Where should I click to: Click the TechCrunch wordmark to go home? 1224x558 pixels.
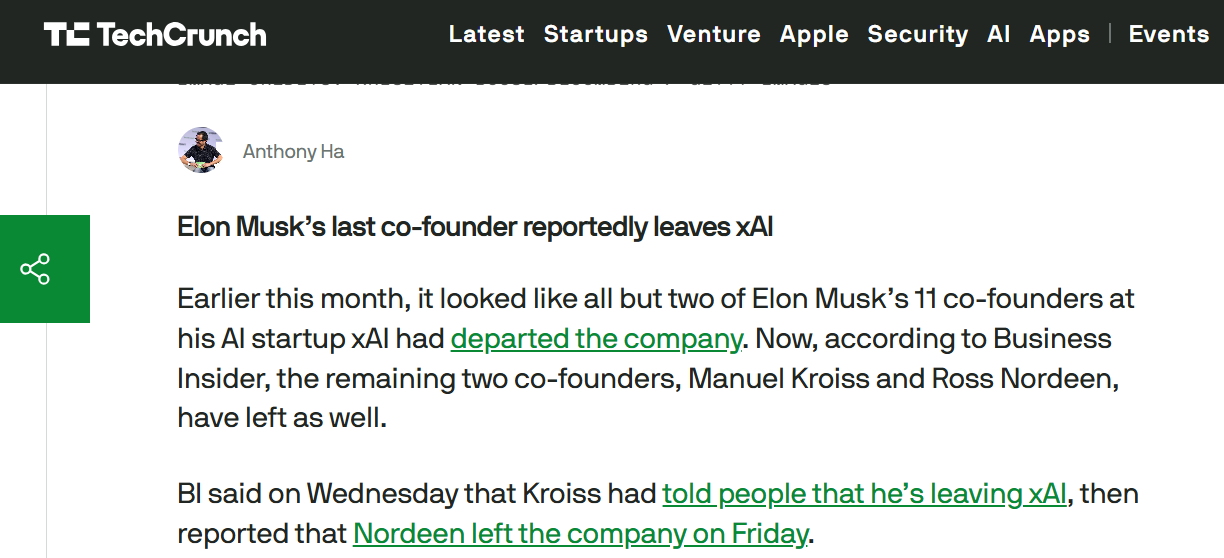[x=181, y=35]
